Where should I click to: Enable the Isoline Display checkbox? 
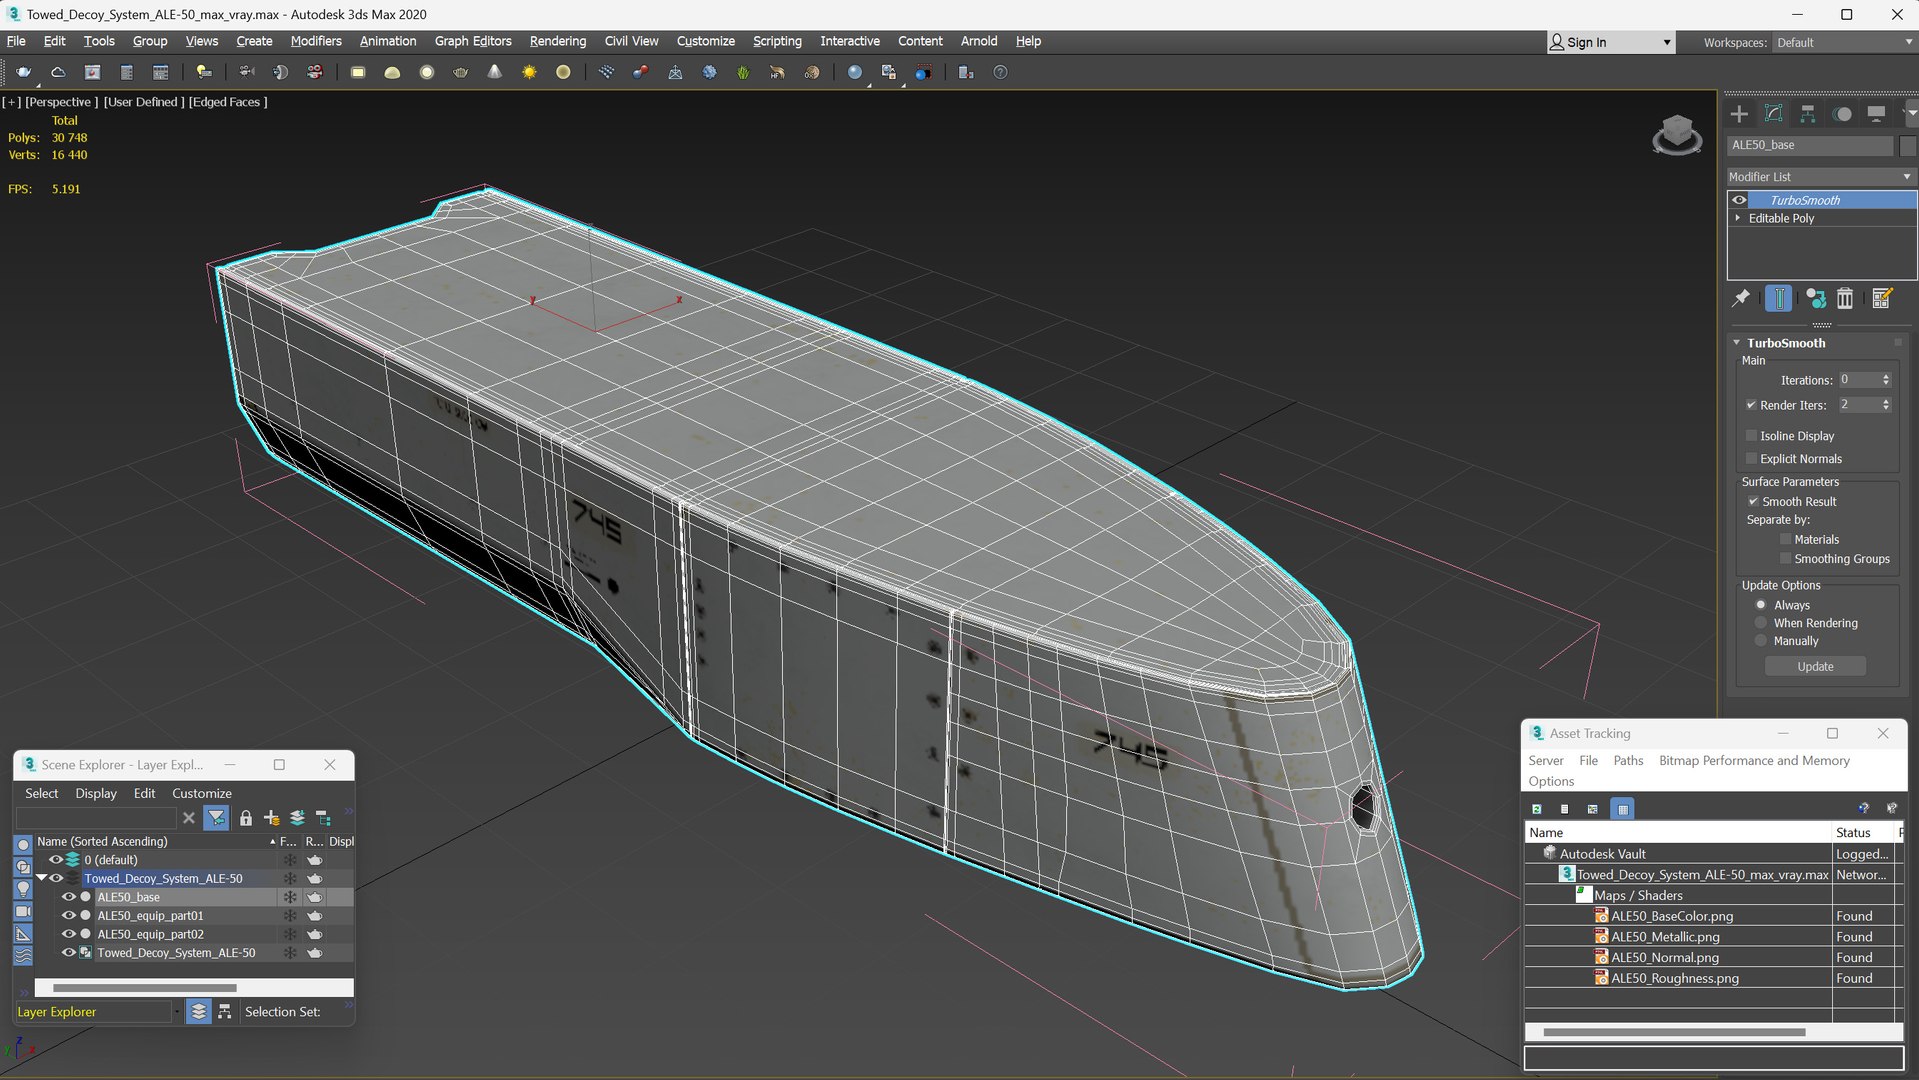pos(1751,436)
